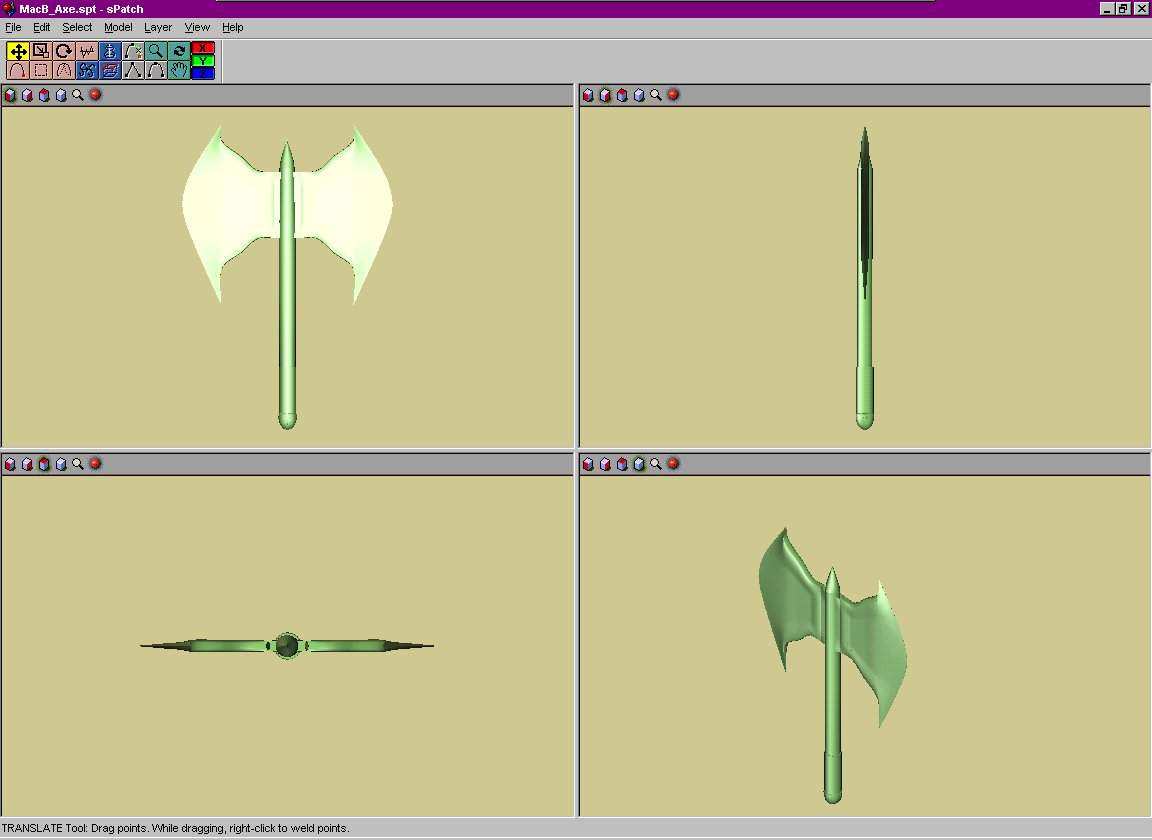Click red sphere in bottom-right viewport header
The image size is (1152, 840).
point(673,464)
